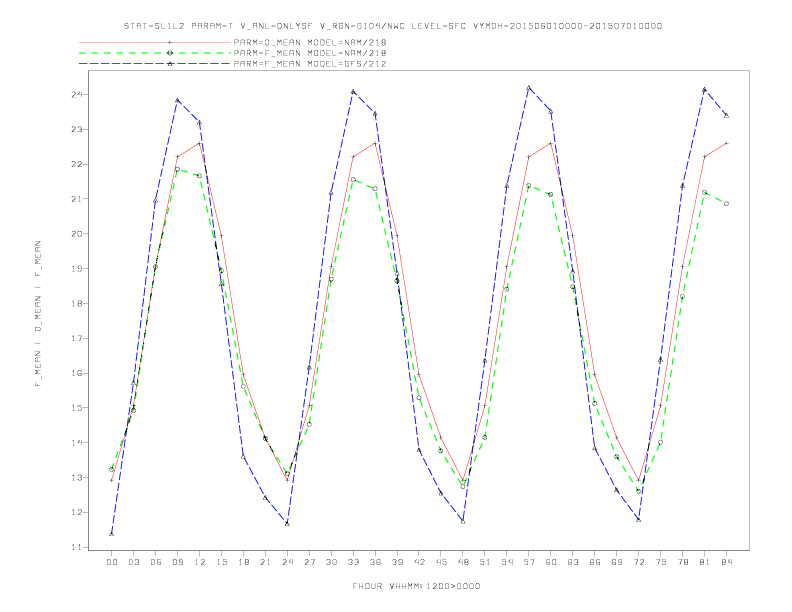Screen dimensions: 792x612
Task: Click y-axis tick label 16
Action: point(77,373)
